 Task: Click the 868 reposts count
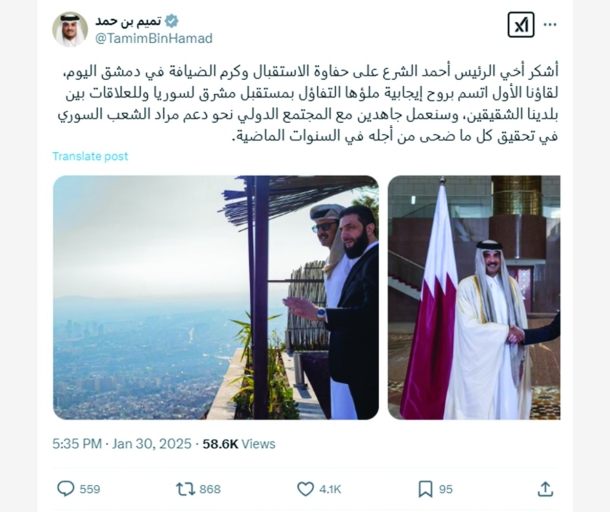pos(210,489)
